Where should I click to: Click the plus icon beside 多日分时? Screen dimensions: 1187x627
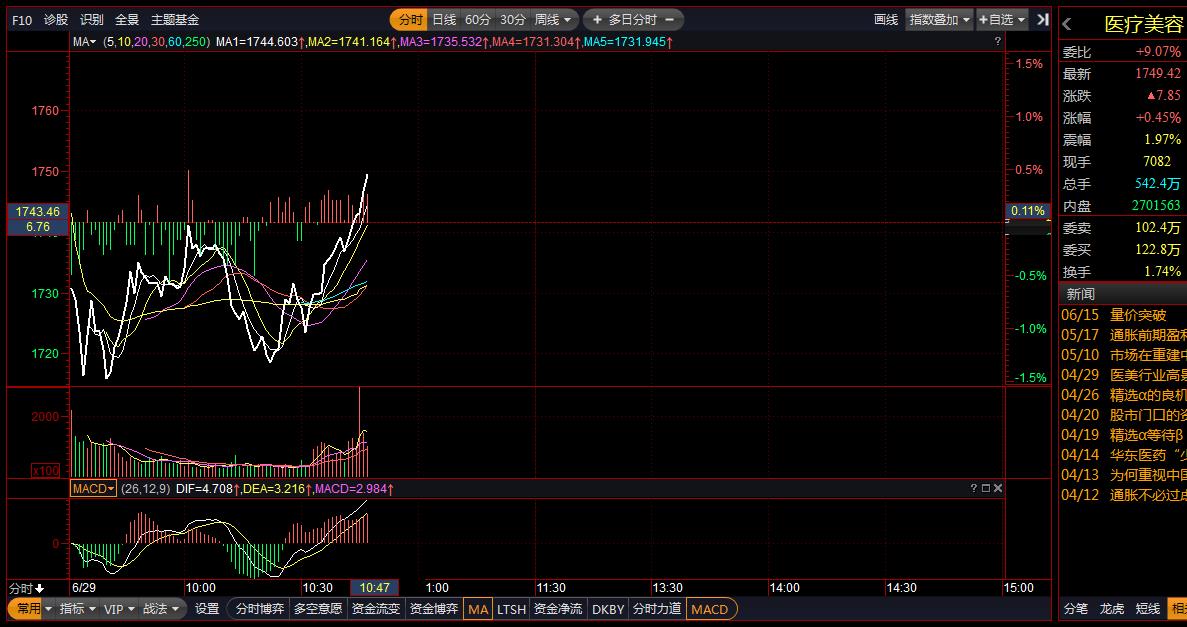[597, 19]
